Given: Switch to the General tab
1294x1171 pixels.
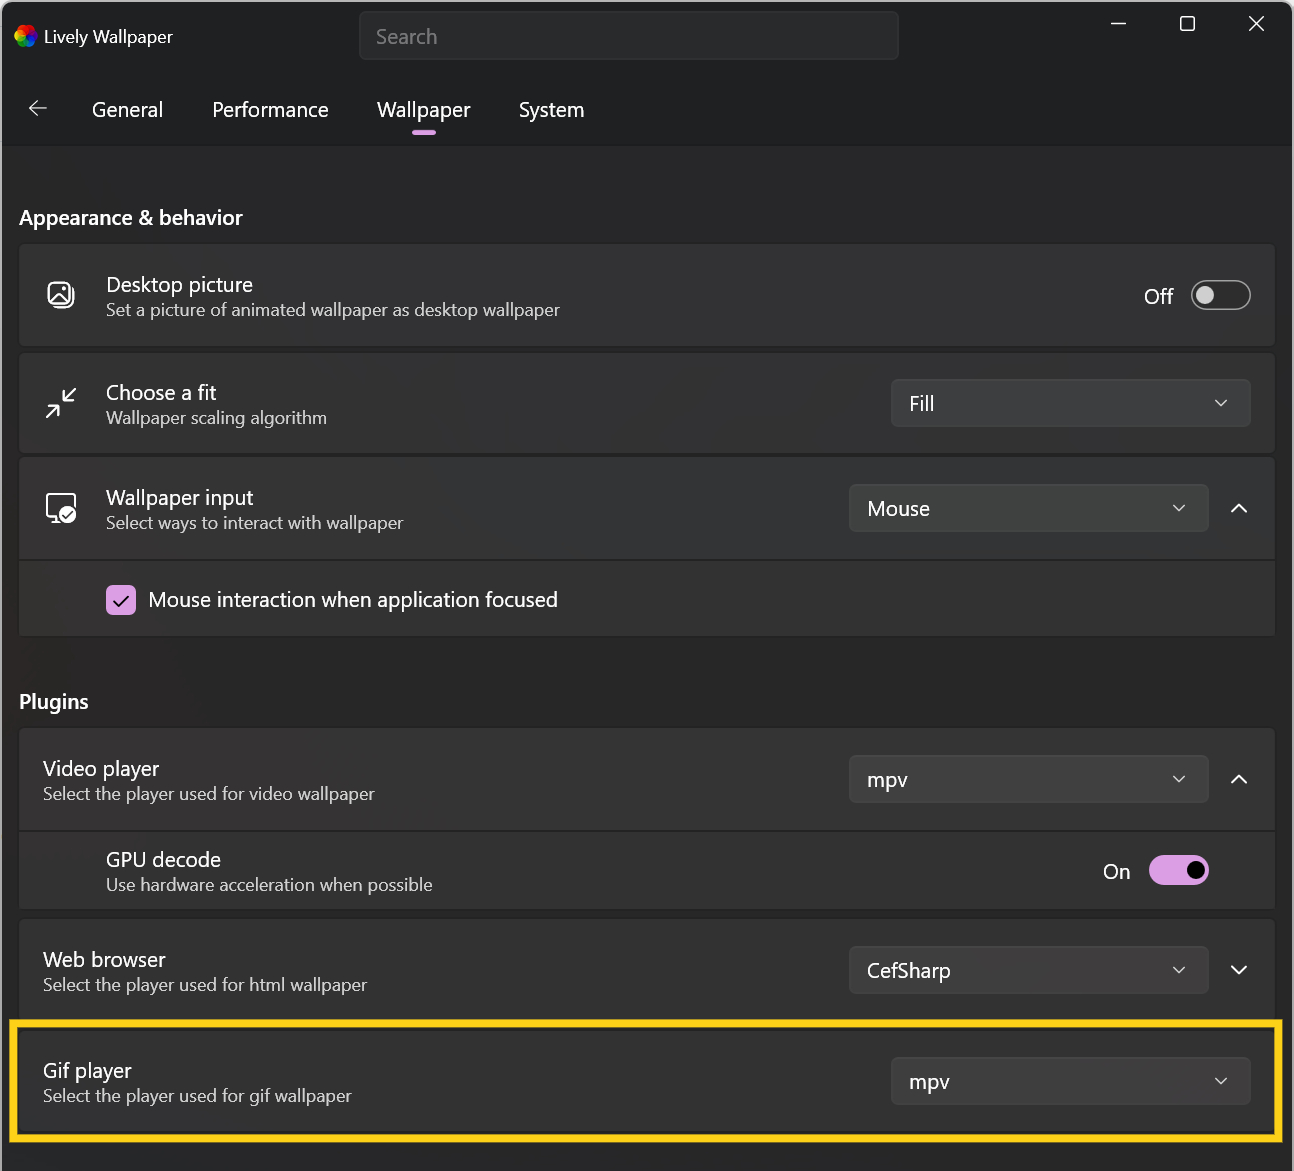Looking at the screenshot, I should point(127,110).
